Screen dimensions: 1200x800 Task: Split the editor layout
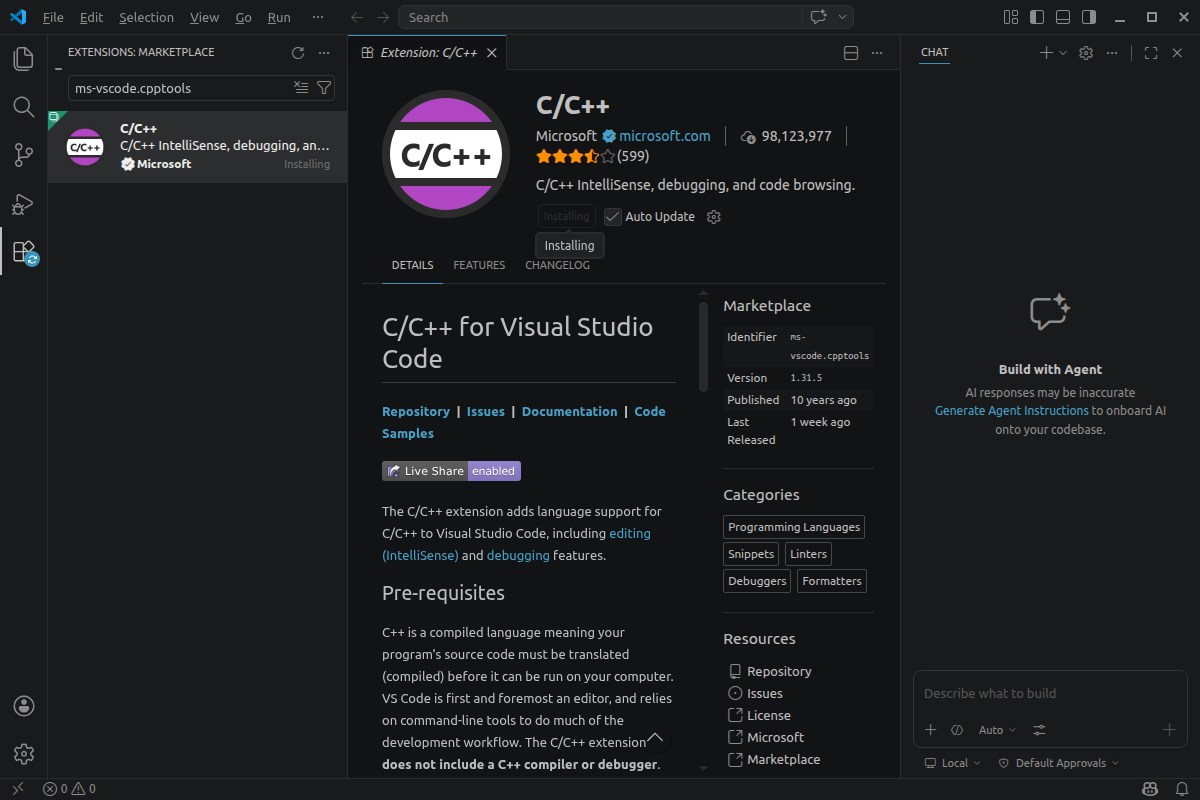[851, 53]
